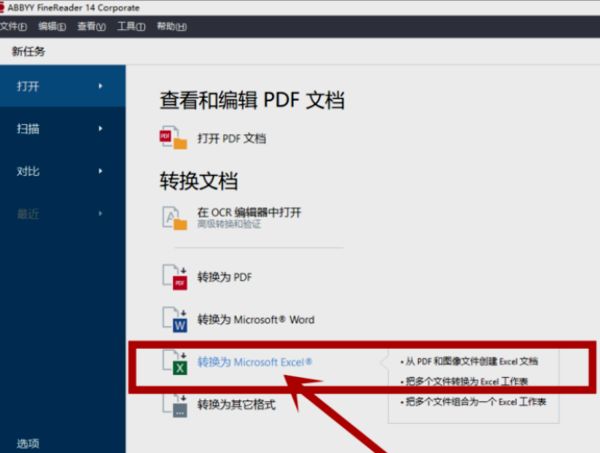The height and width of the screenshot is (453, 600).
Task: Expand the arrow next to 打开
Action: (100, 86)
